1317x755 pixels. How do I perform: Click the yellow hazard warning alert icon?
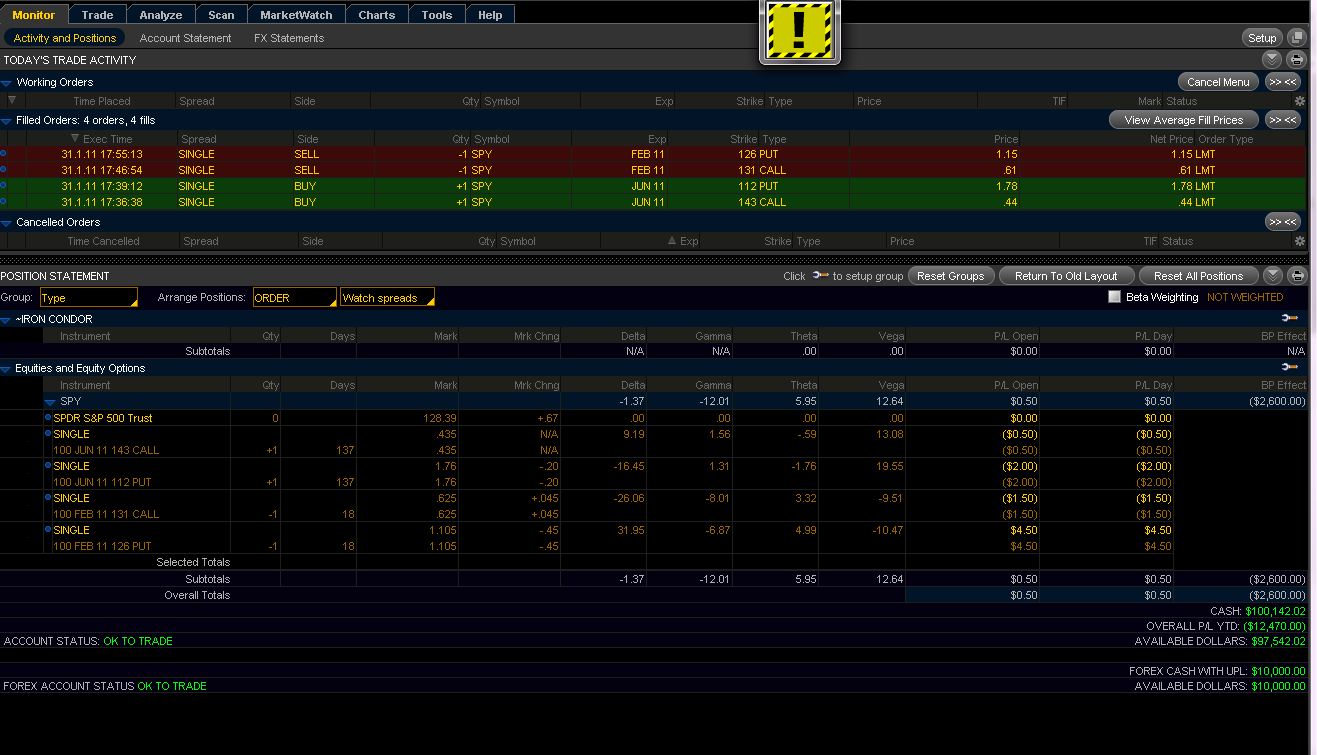coord(798,32)
